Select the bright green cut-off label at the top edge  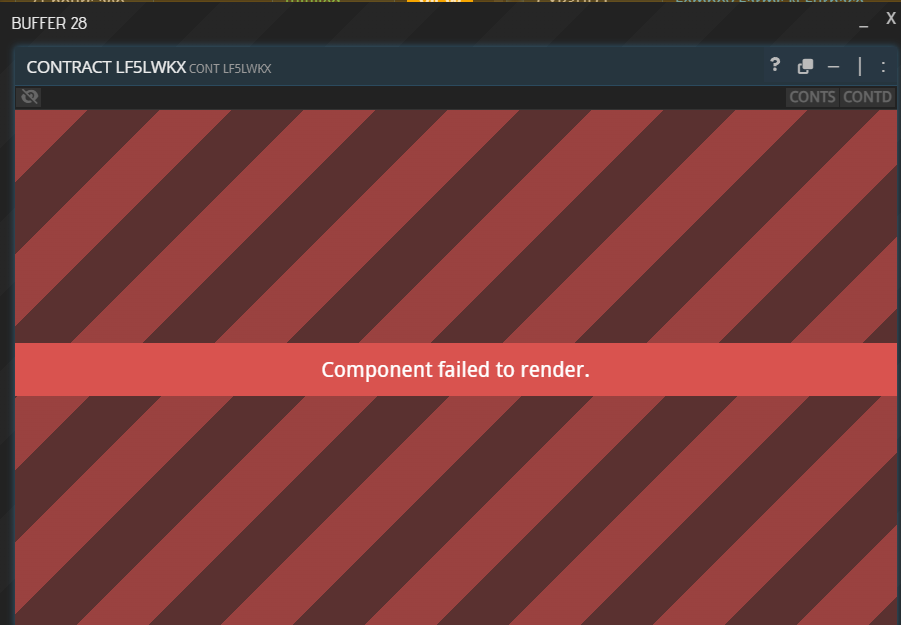[313, 1]
